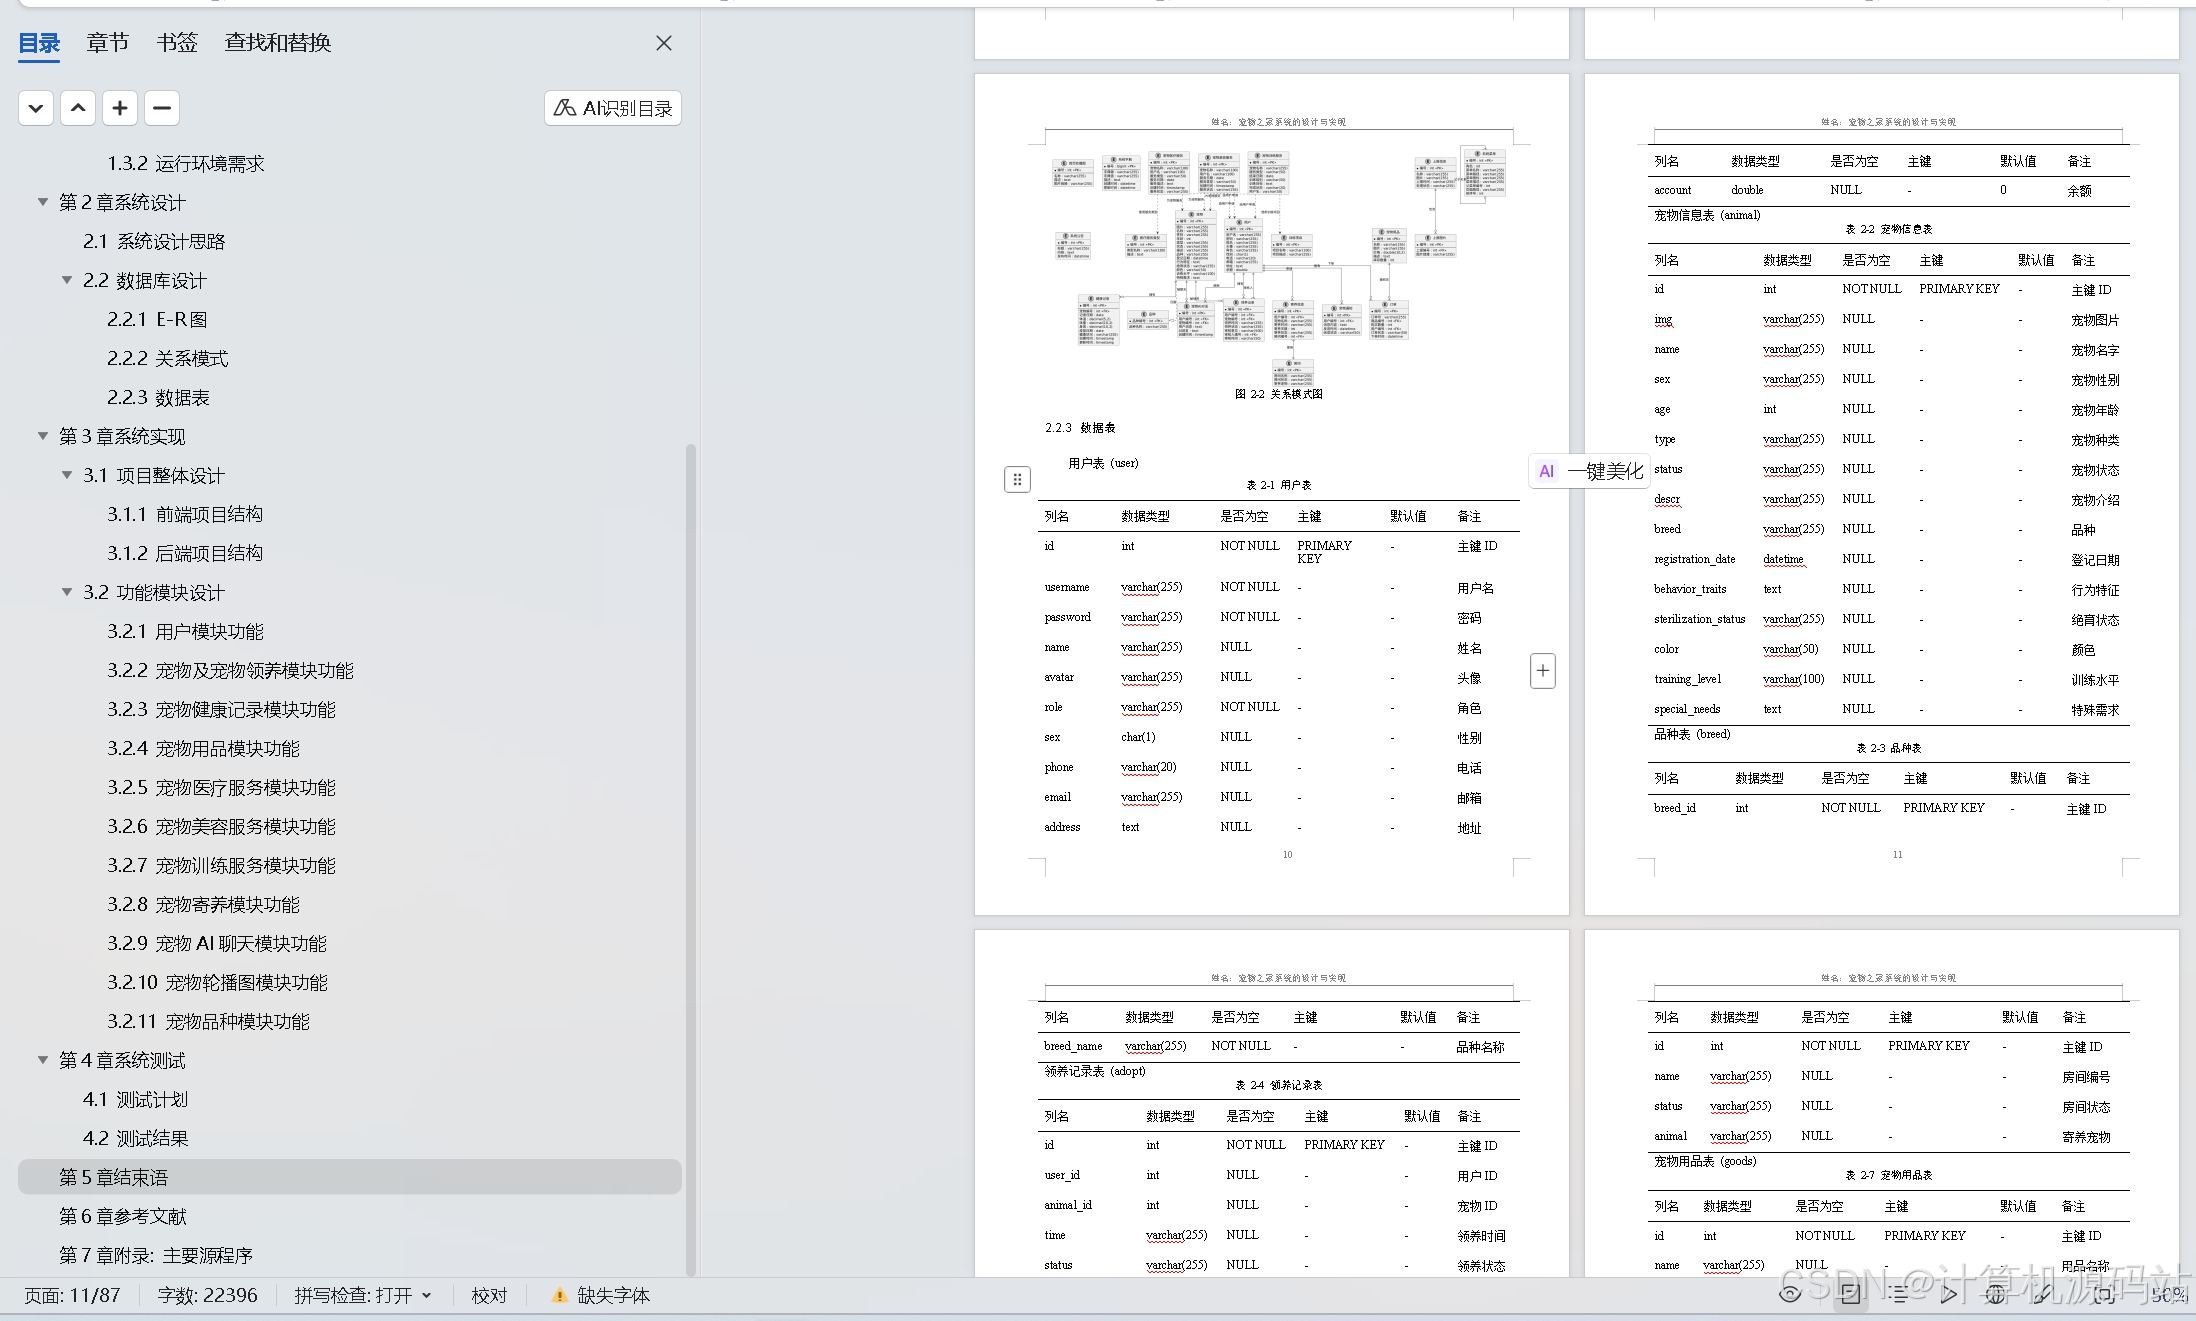The width and height of the screenshot is (2196, 1321).
Task: Jump to 第6章参考文献
Action: click(123, 1216)
